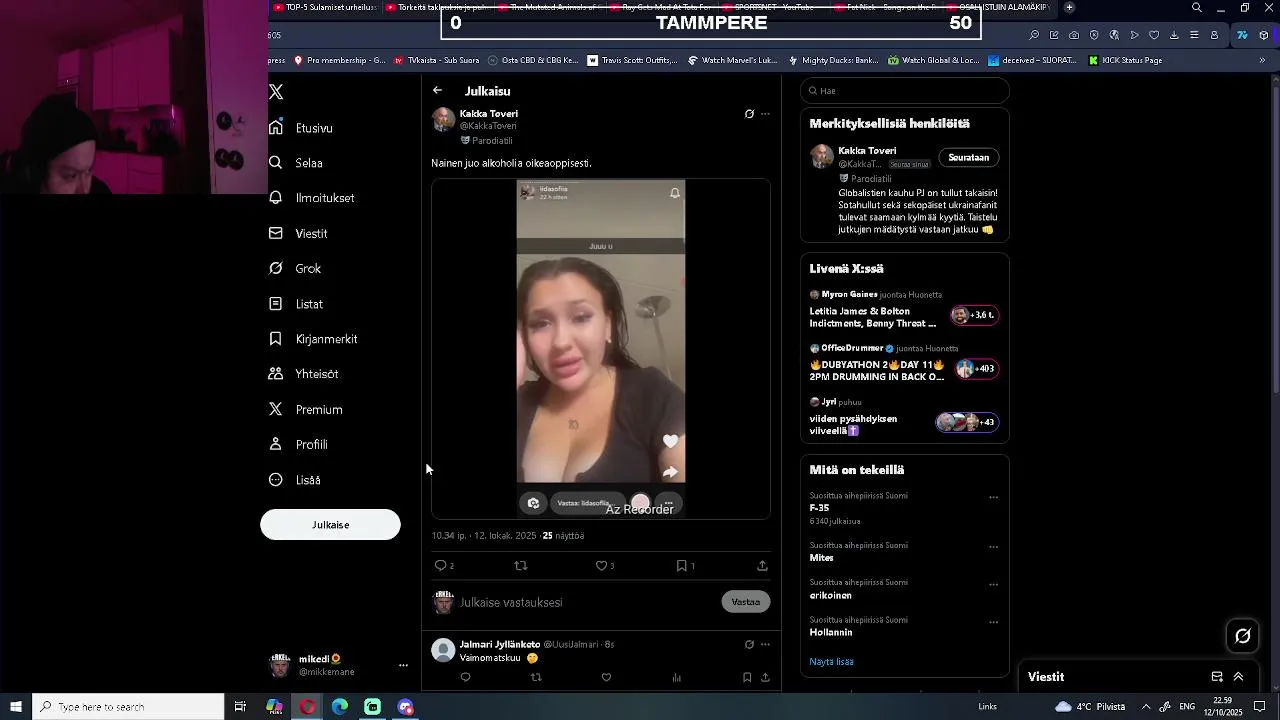1280x720 pixels.
Task: Click the Vastaa reply button
Action: pyautogui.click(x=746, y=602)
